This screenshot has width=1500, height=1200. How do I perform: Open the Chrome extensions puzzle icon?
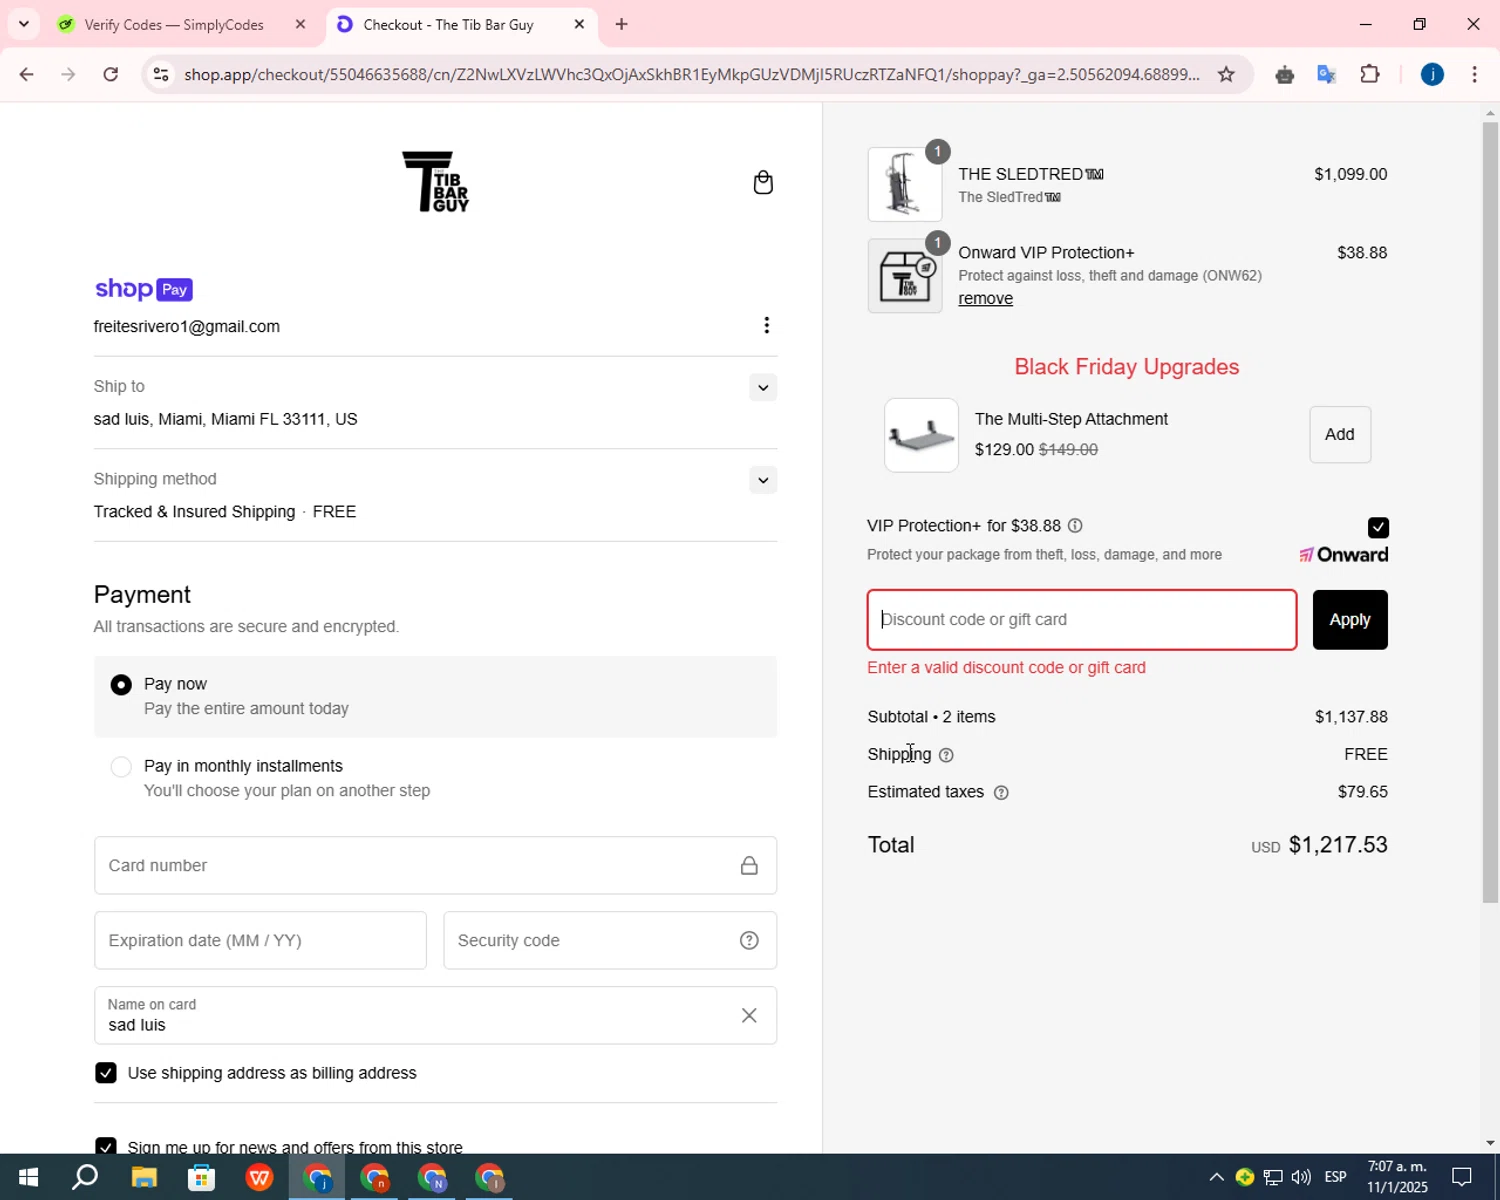coord(1370,74)
